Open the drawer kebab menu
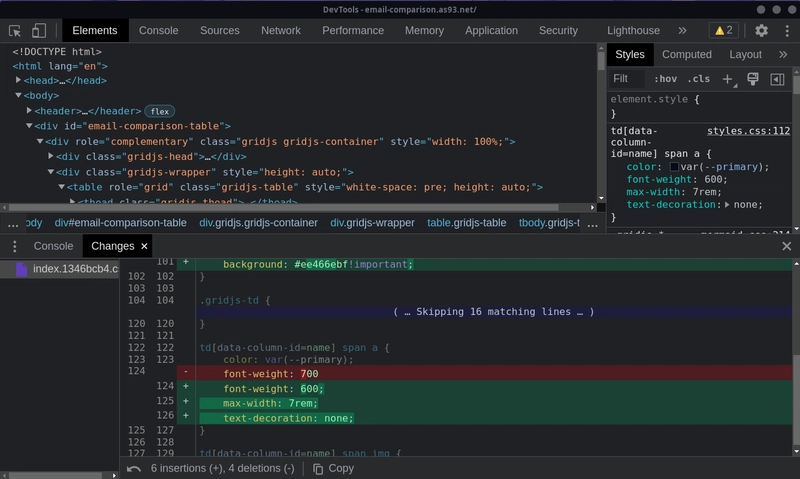 point(14,246)
